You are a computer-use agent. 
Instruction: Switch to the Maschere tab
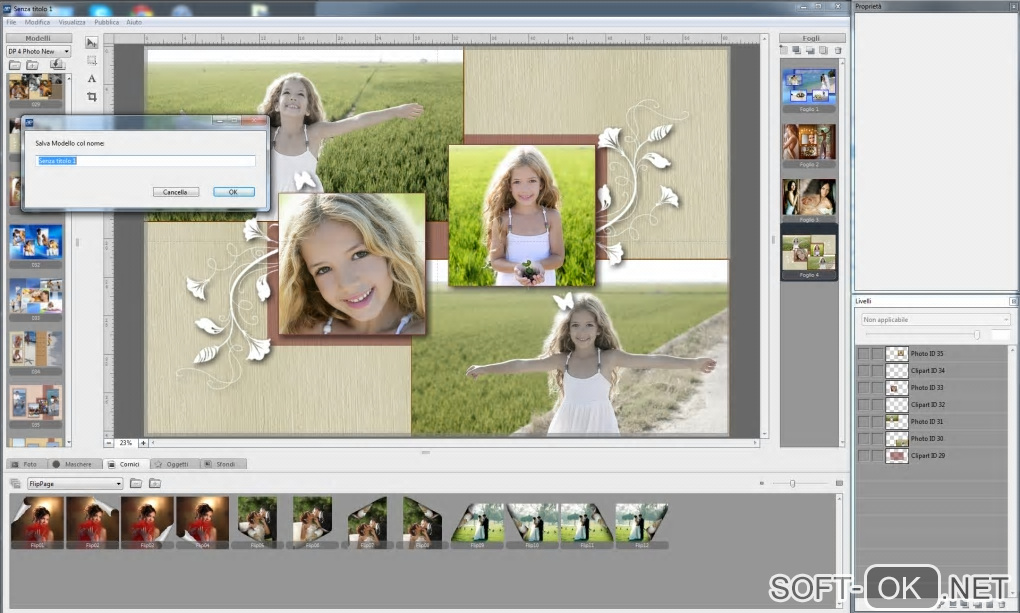click(x=72, y=464)
